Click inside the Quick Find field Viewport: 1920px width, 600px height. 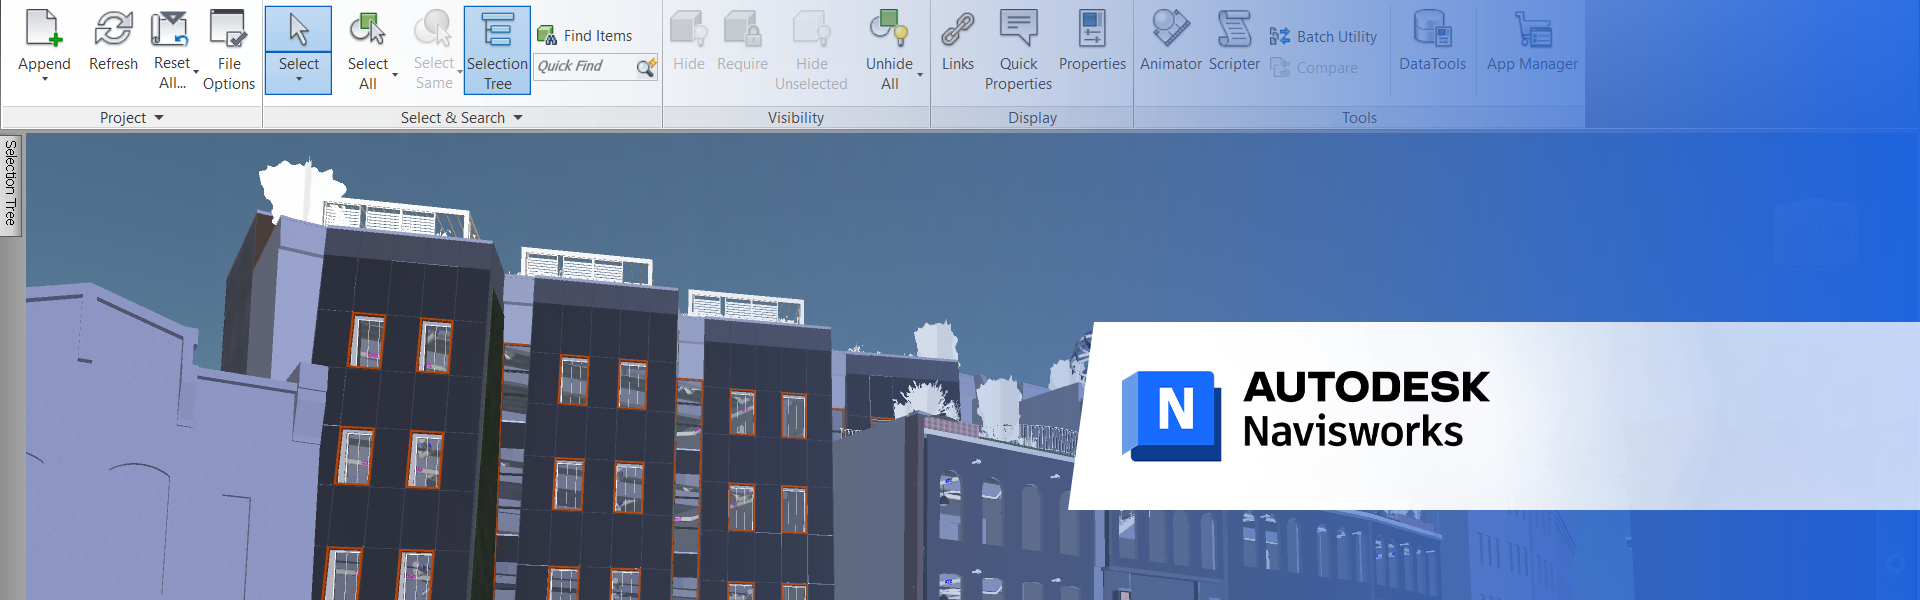584,67
